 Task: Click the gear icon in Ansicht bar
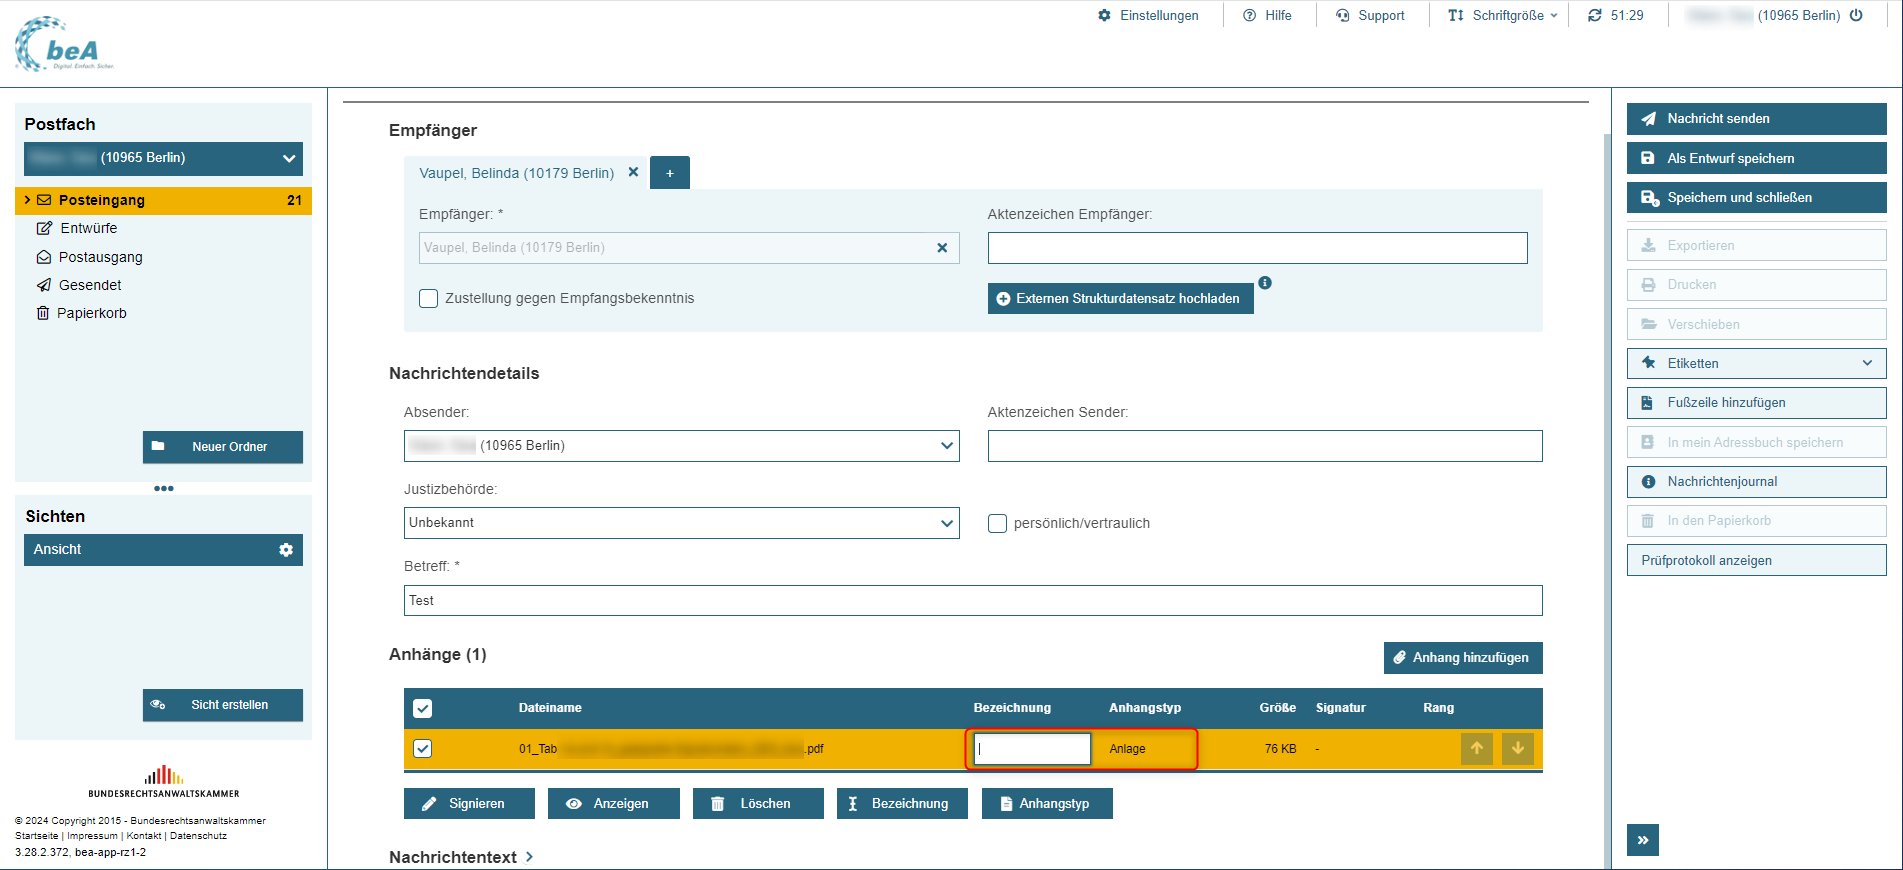(286, 550)
